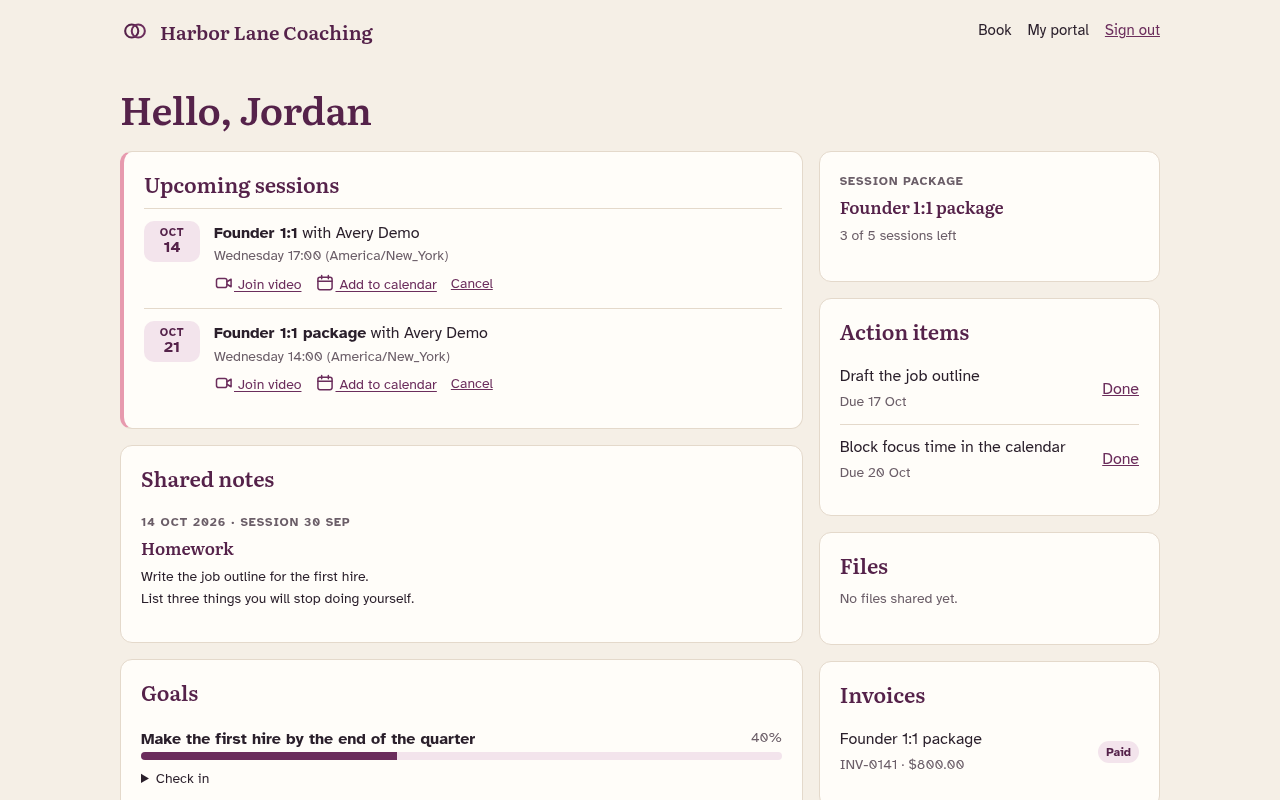
Task: Select the 'Founder 1:1 package' heading in Session package
Action: tap(921, 208)
